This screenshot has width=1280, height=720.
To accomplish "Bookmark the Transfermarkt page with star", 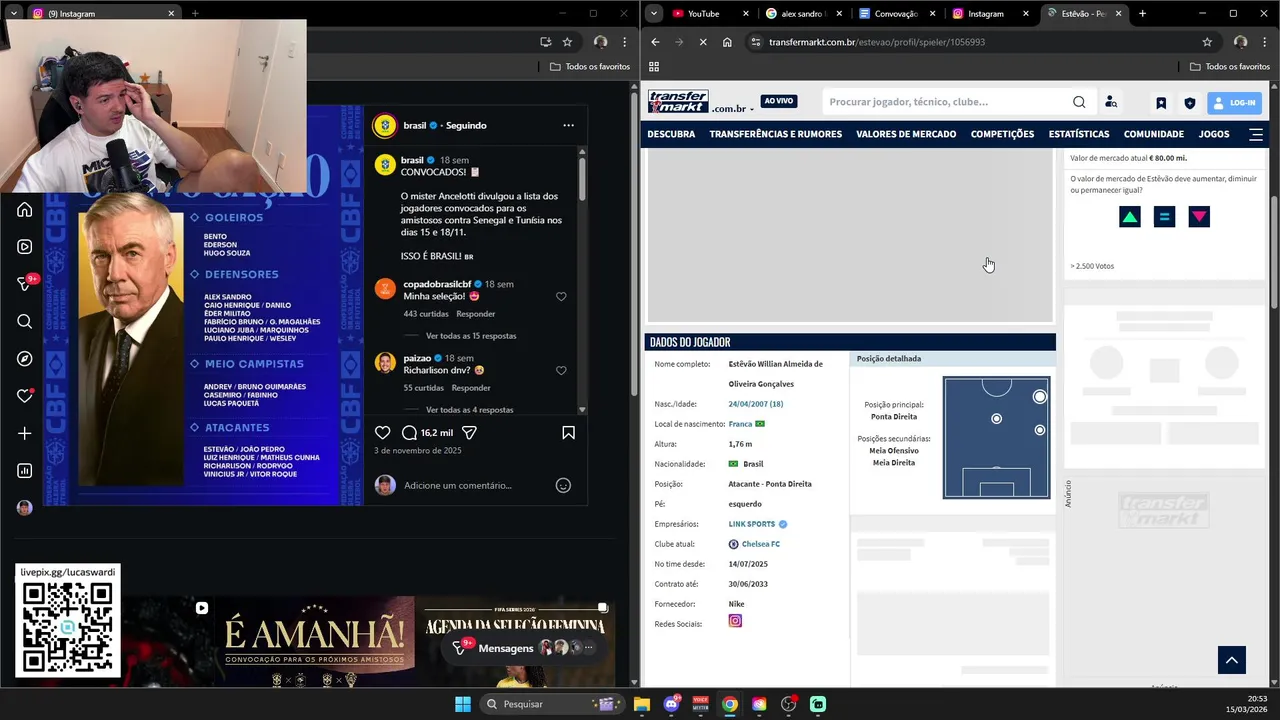I will click(1207, 42).
